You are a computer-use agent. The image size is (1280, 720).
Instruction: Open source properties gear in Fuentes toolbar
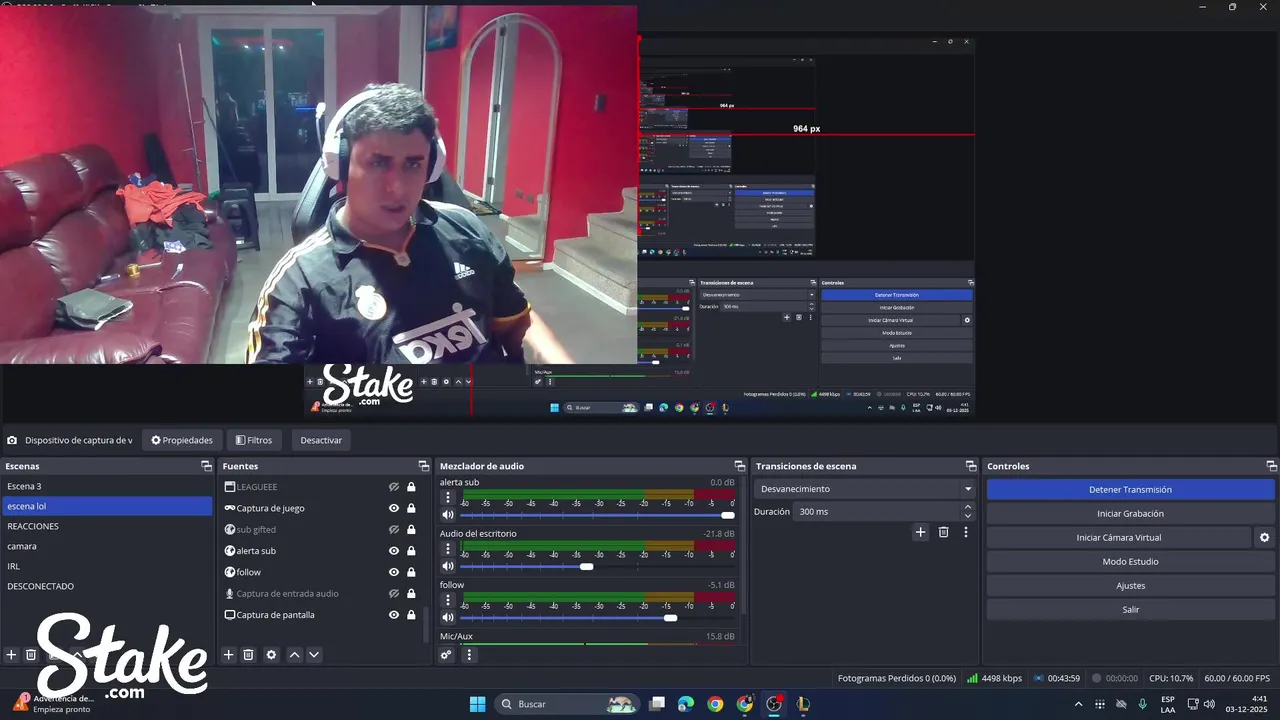[271, 655]
